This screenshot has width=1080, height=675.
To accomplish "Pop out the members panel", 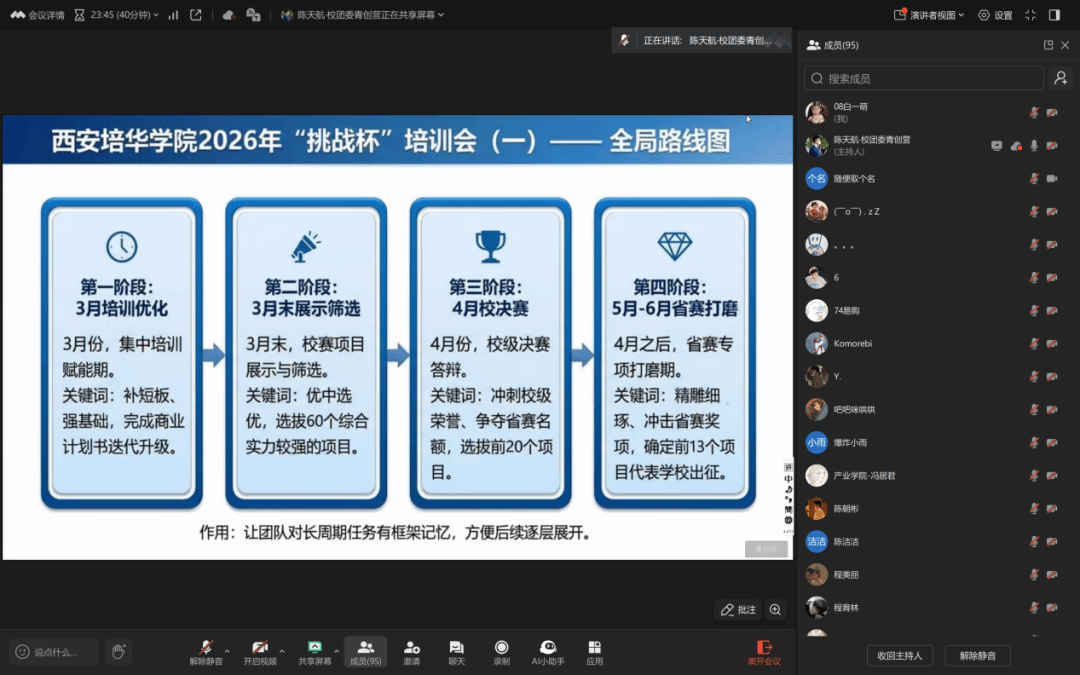I will click(1048, 45).
